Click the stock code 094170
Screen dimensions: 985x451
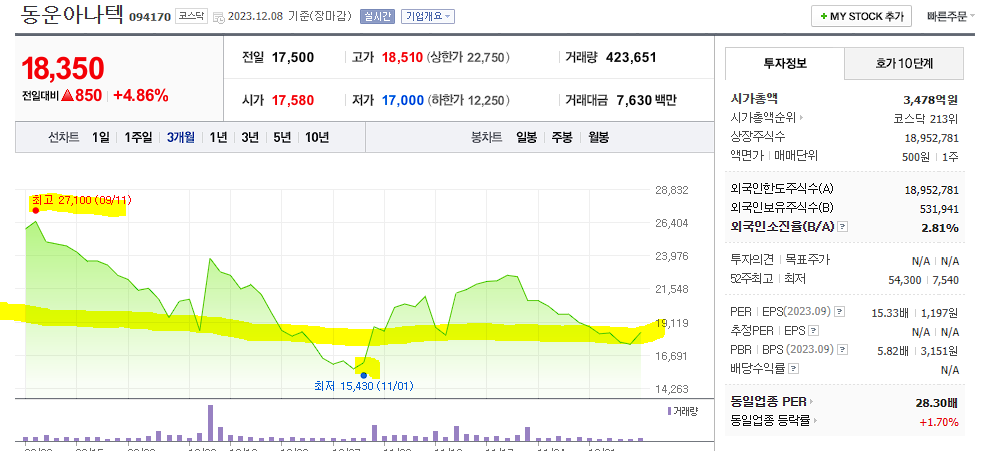tap(150, 17)
